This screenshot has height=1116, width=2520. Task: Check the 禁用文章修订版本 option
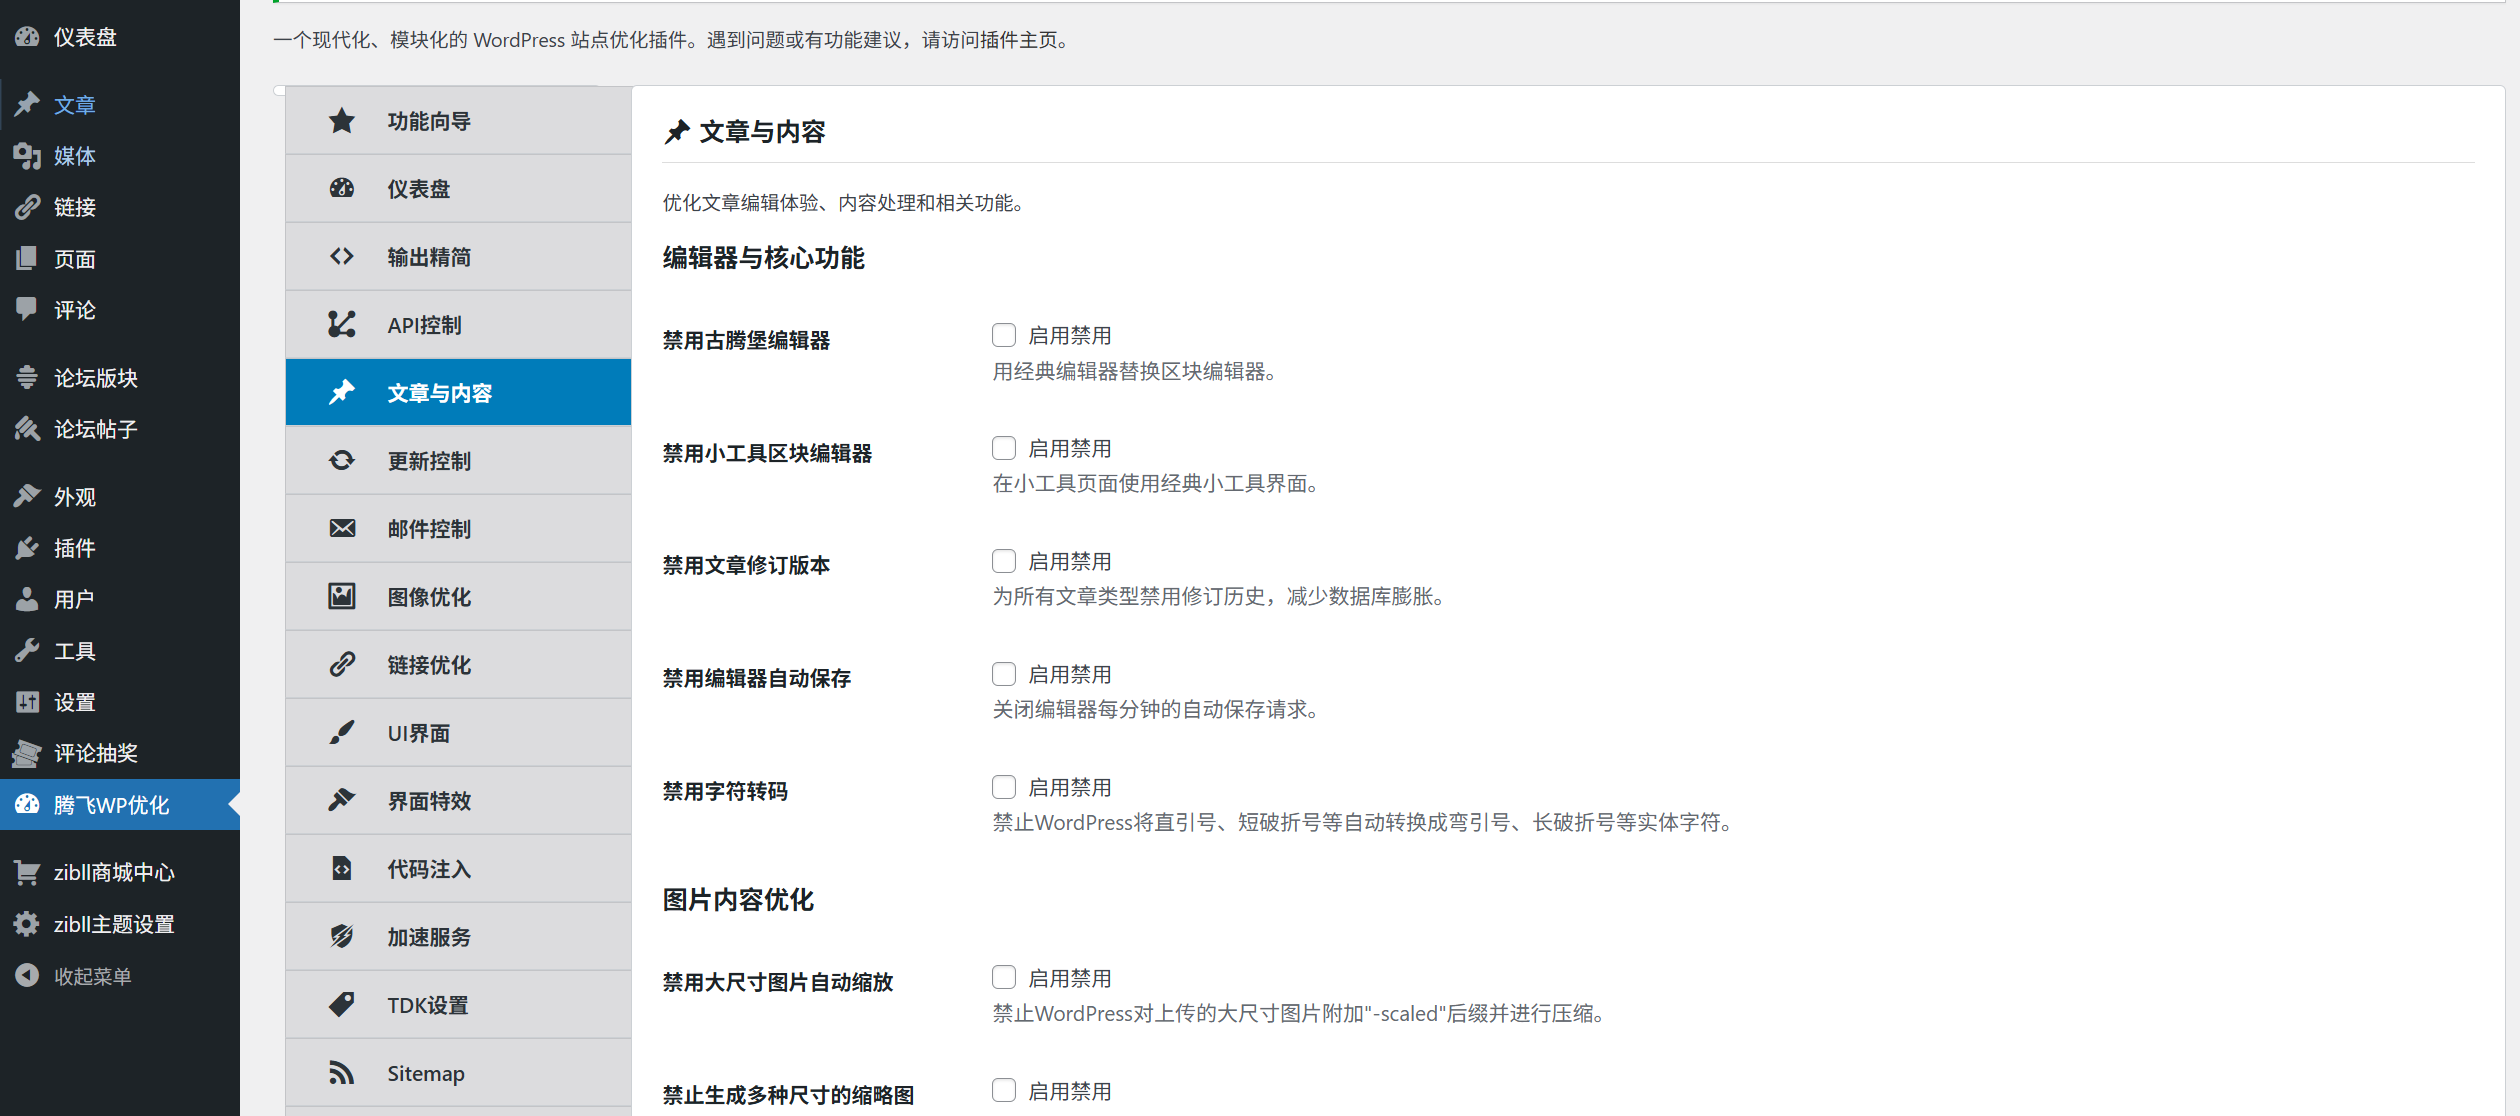[x=1004, y=560]
